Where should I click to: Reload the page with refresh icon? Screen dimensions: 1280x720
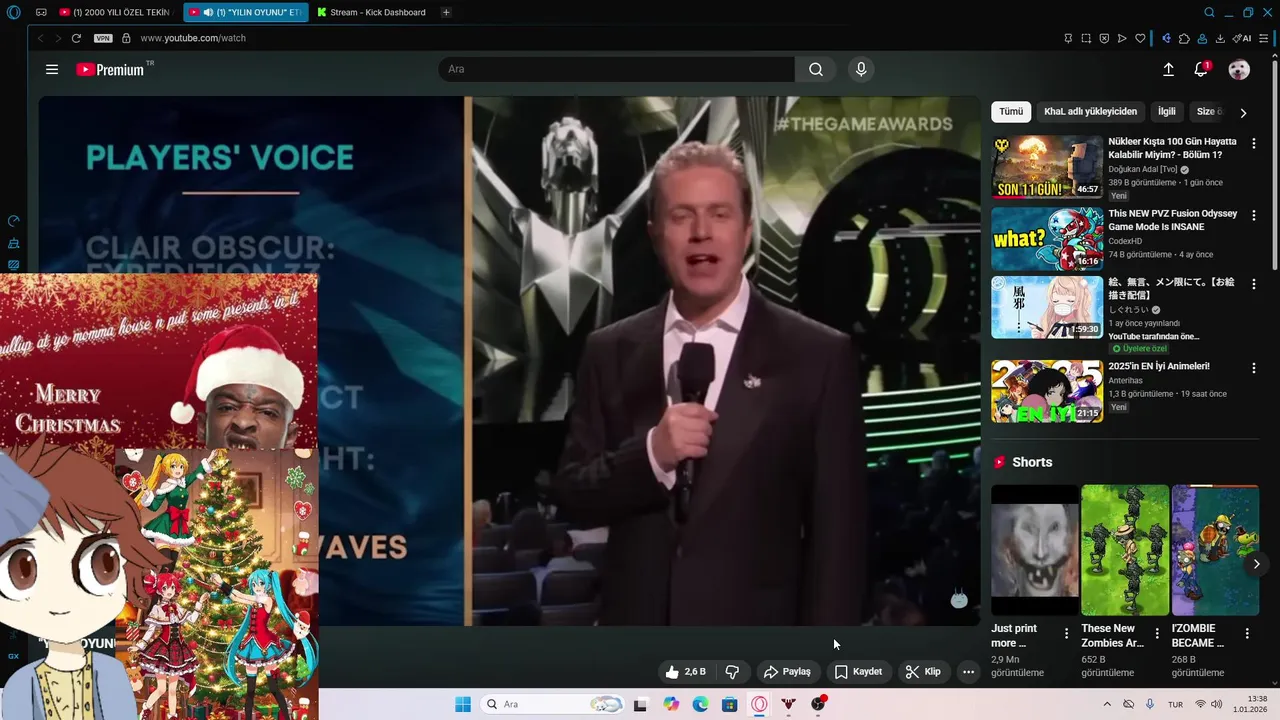coord(76,38)
